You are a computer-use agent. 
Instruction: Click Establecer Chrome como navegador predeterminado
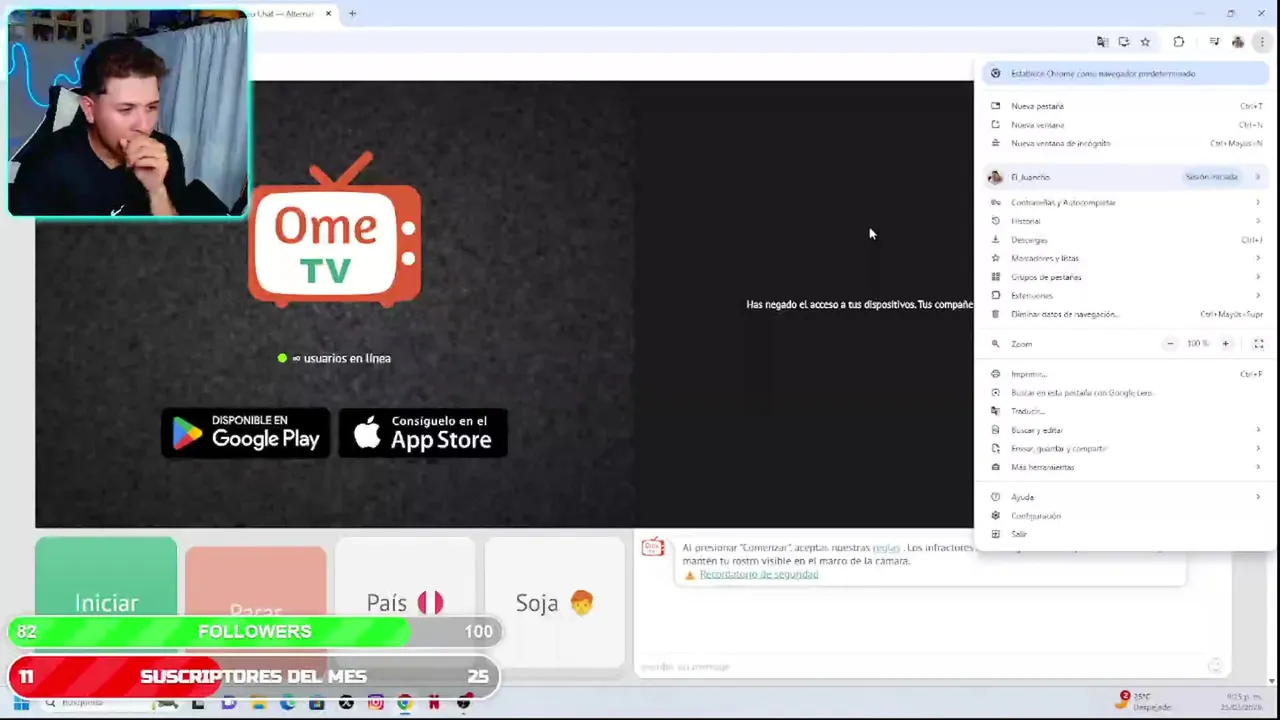(1126, 73)
